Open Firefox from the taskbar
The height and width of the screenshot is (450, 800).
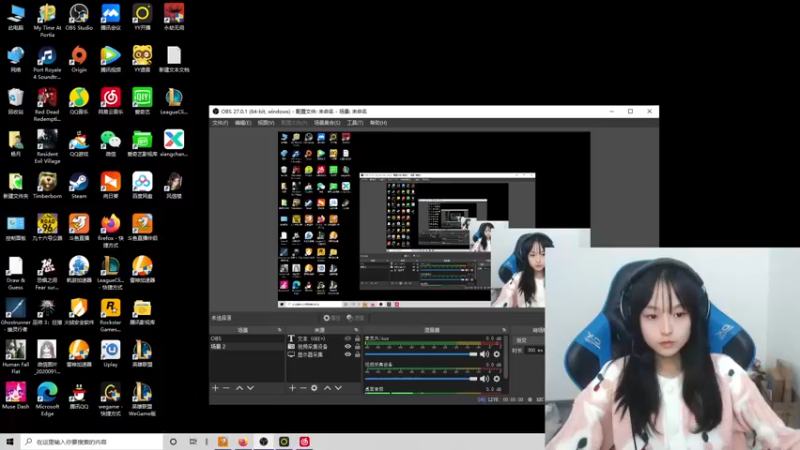(x=243, y=441)
